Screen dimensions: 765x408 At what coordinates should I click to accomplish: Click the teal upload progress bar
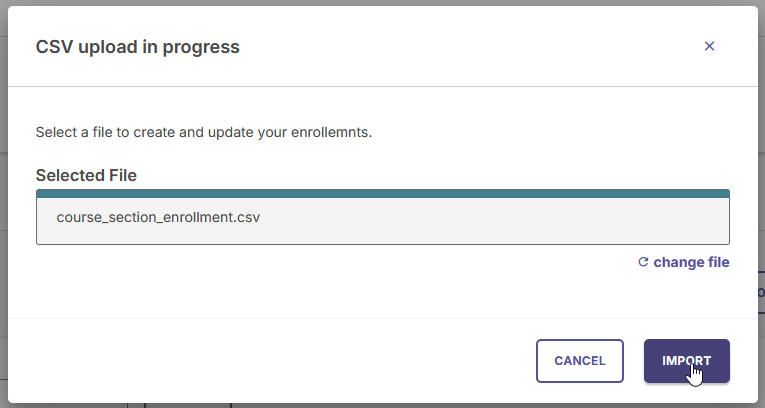(x=382, y=194)
